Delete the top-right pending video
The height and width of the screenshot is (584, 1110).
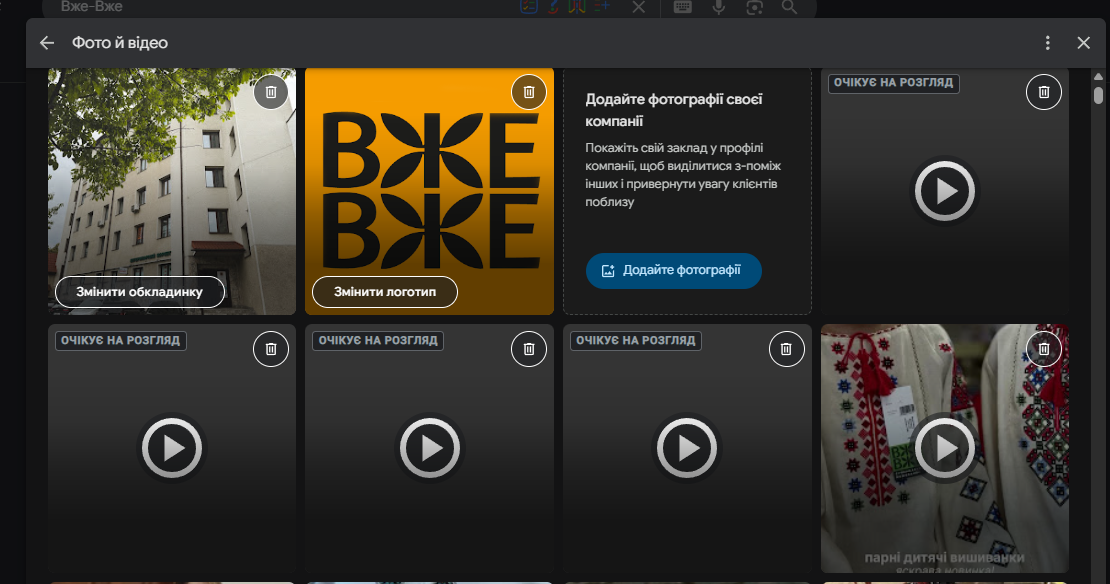point(1043,92)
